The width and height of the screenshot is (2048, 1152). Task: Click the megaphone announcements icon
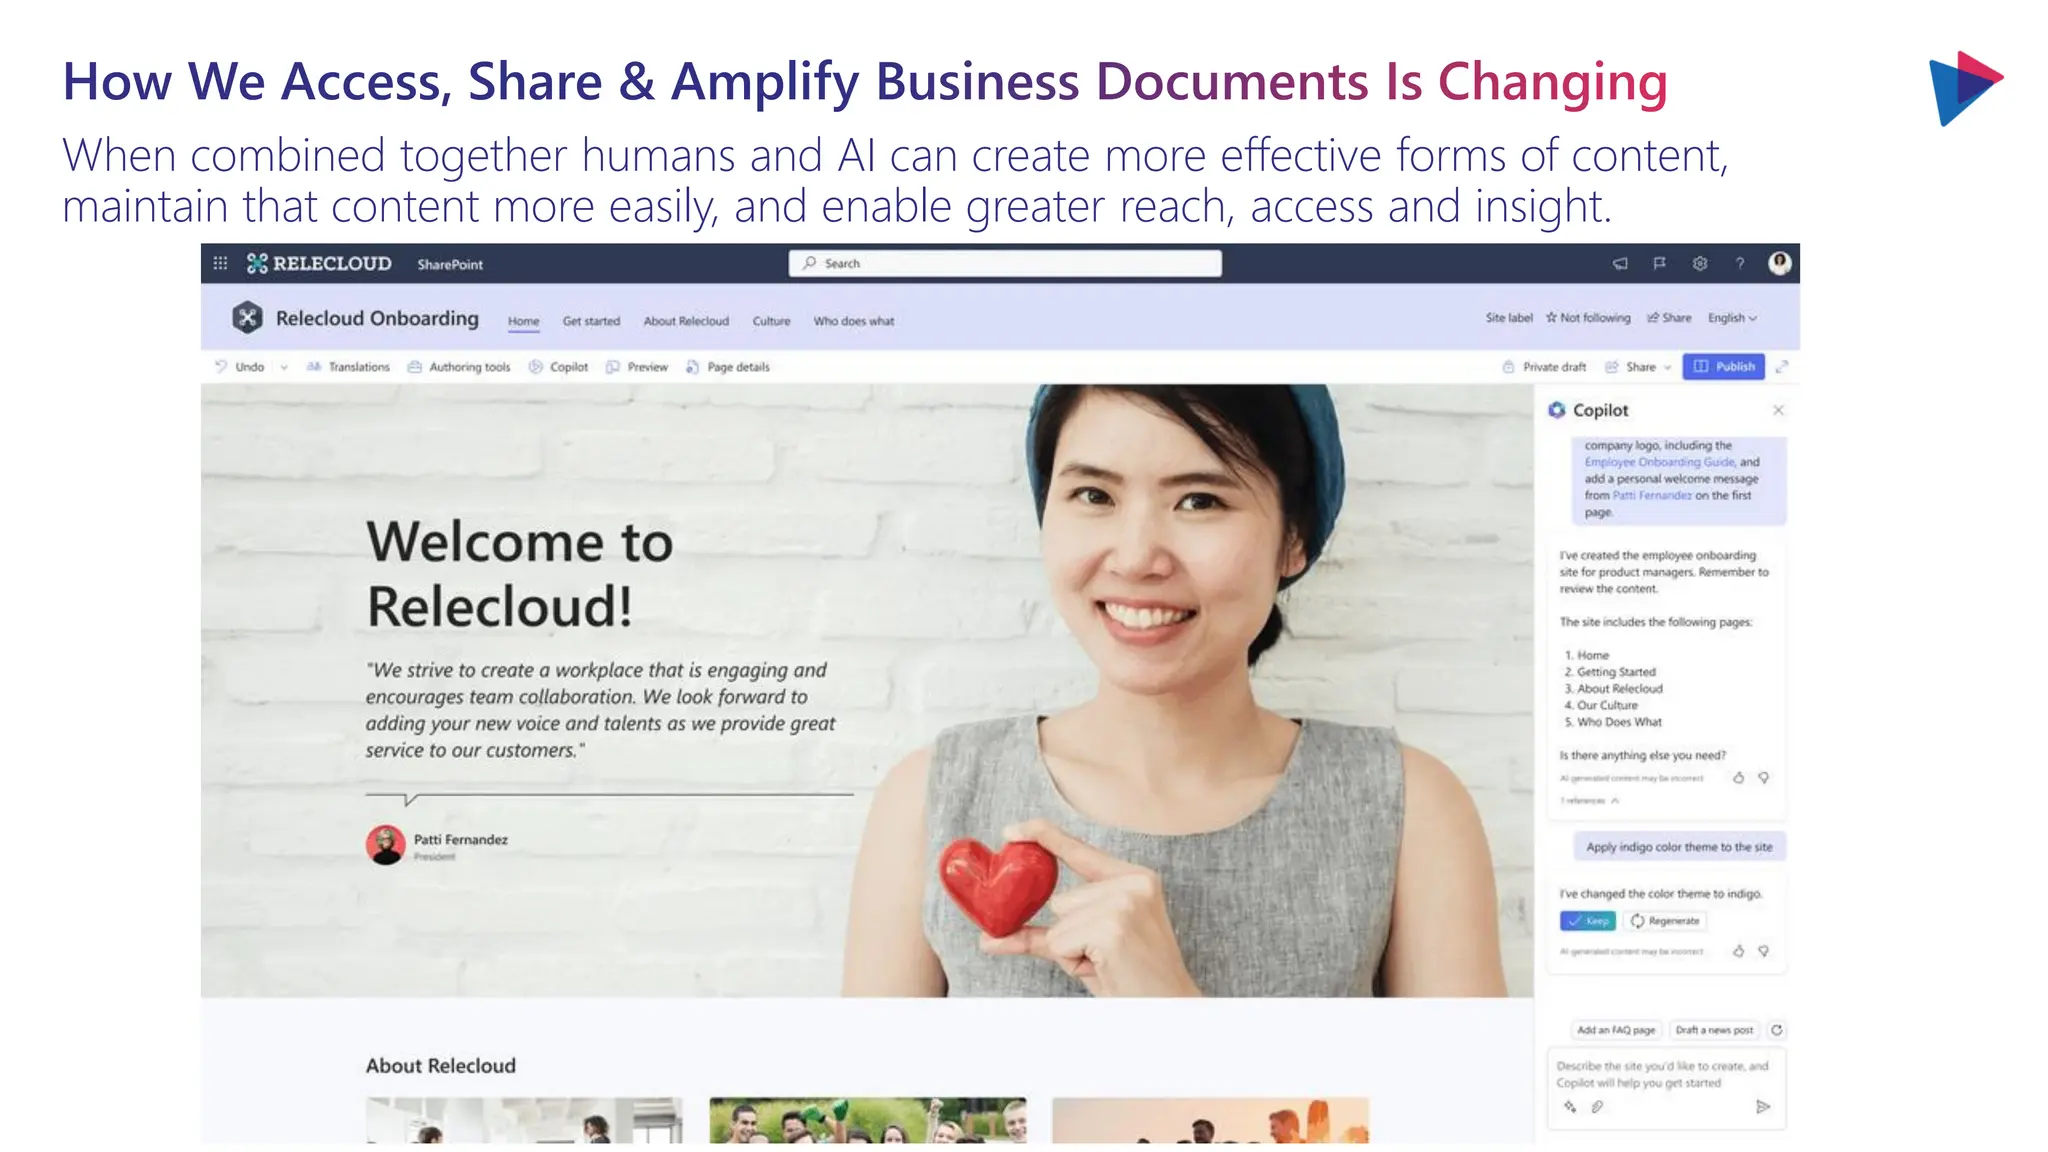[x=1620, y=263]
